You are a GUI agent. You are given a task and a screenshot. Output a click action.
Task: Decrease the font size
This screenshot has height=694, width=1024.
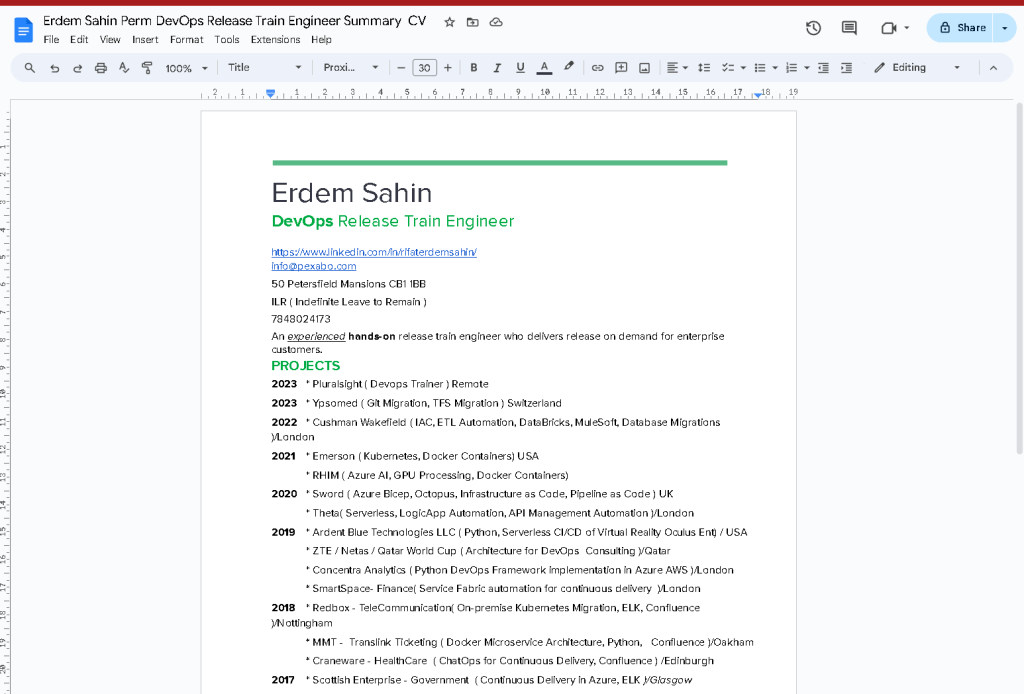click(401, 68)
